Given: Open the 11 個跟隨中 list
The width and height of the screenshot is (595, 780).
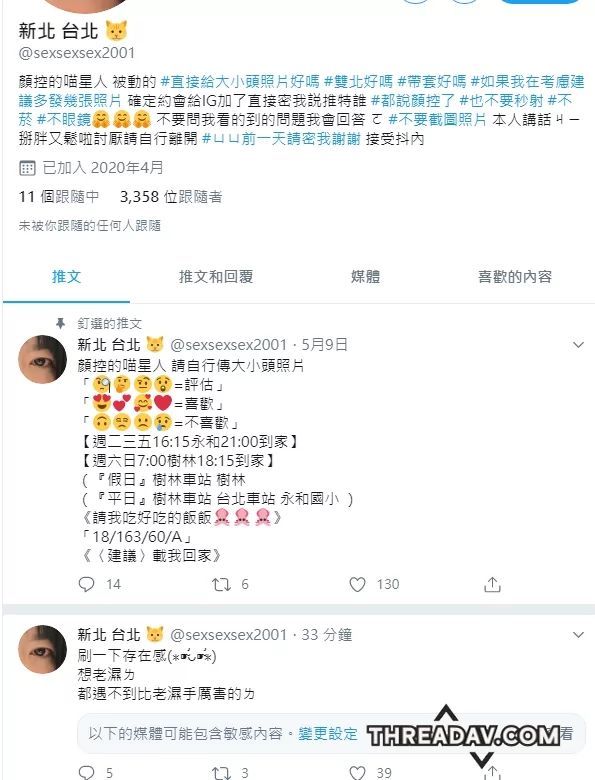Looking at the screenshot, I should click(59, 197).
